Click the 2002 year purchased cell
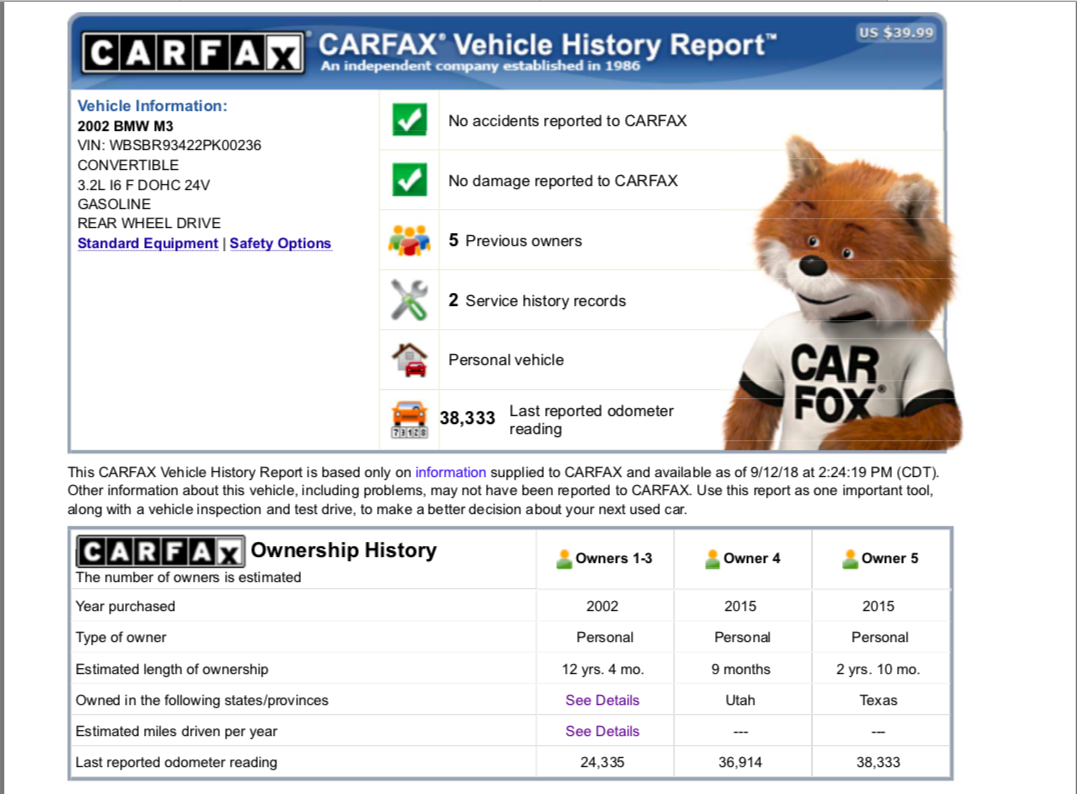The height and width of the screenshot is (794, 1077). click(x=602, y=606)
